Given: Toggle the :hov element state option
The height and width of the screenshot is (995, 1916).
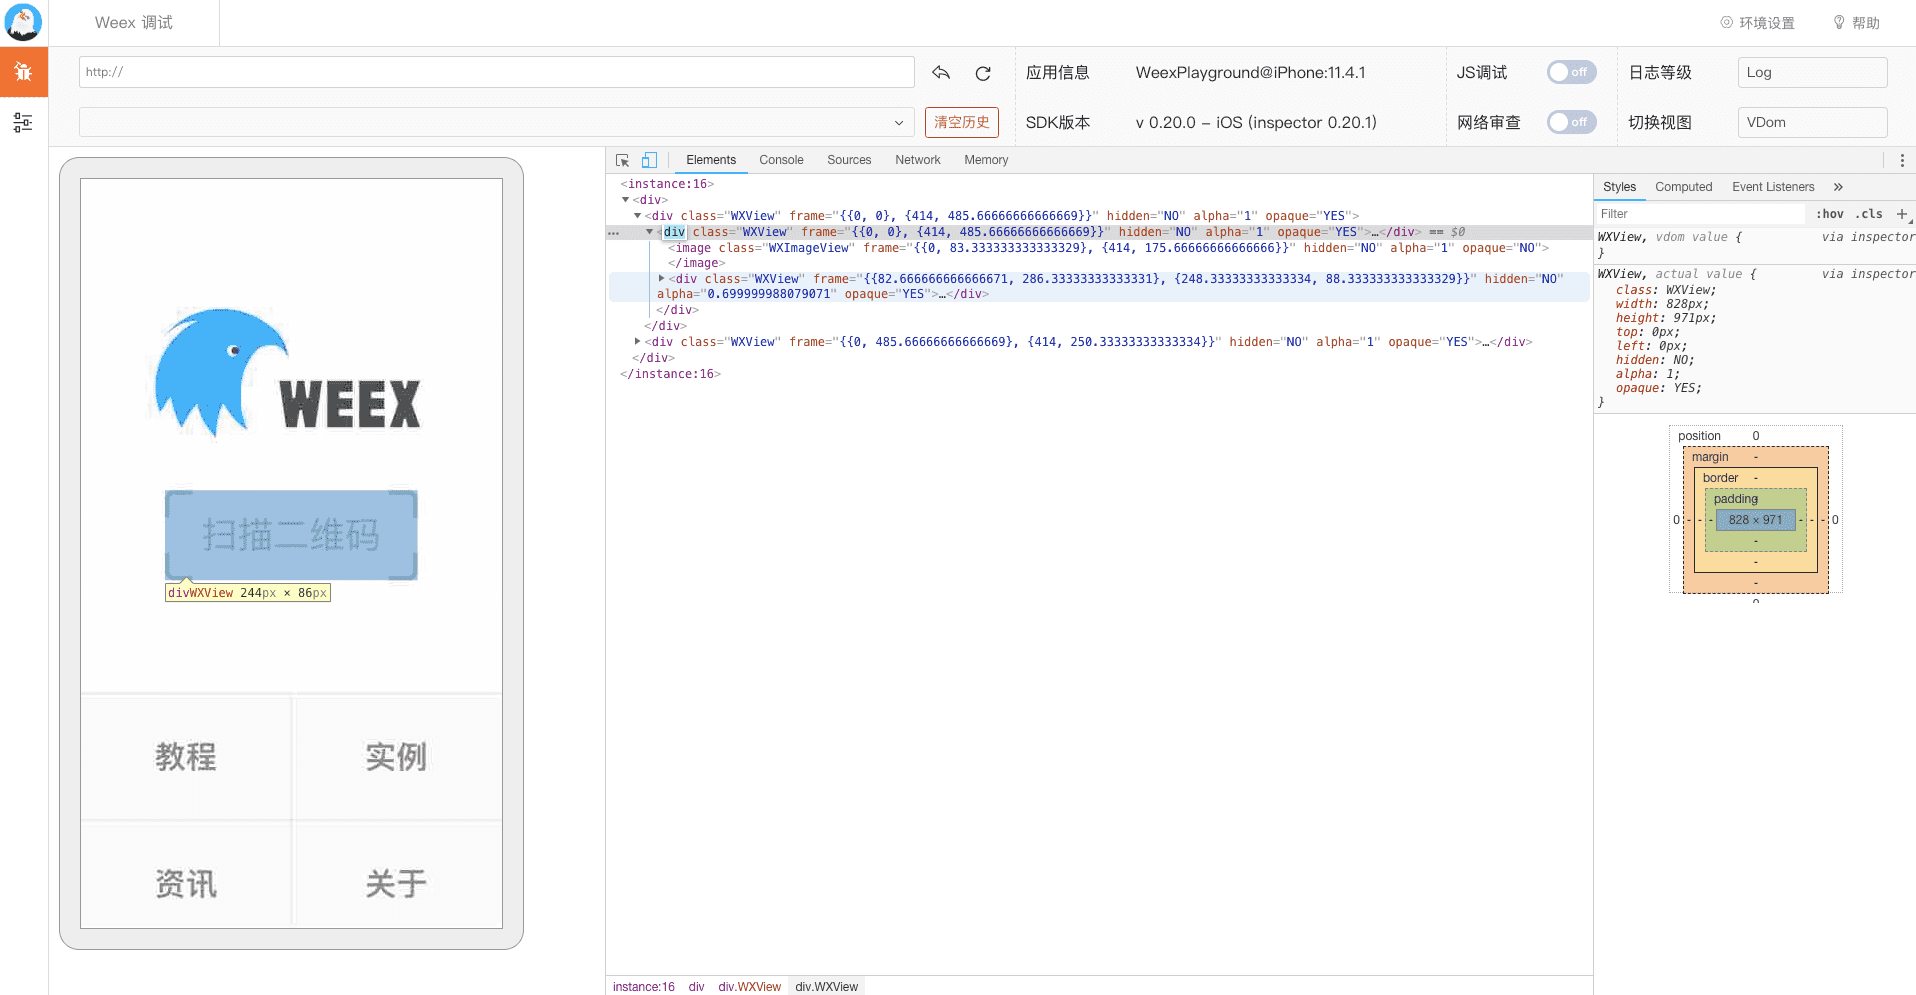Looking at the screenshot, I should (1830, 214).
